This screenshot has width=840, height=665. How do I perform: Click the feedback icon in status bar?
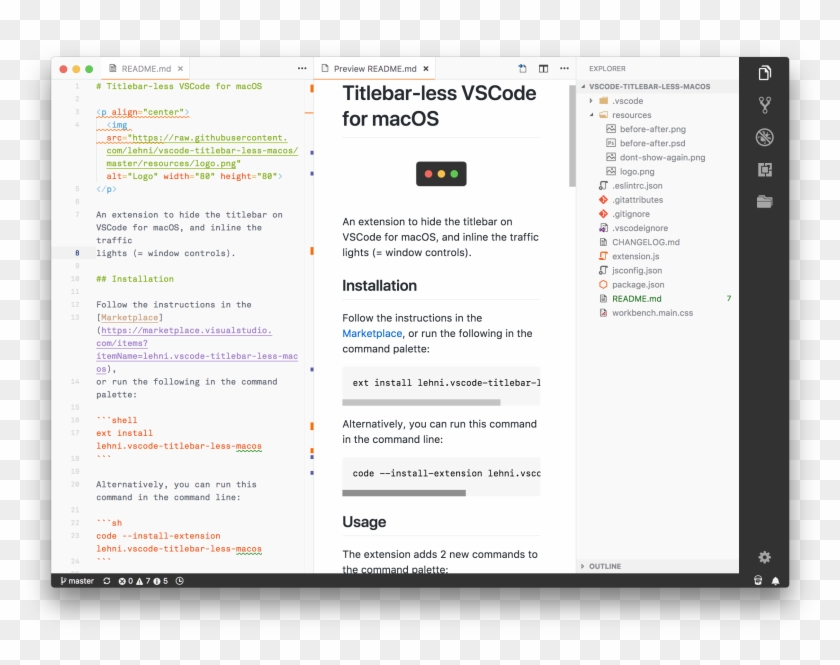pos(758,580)
